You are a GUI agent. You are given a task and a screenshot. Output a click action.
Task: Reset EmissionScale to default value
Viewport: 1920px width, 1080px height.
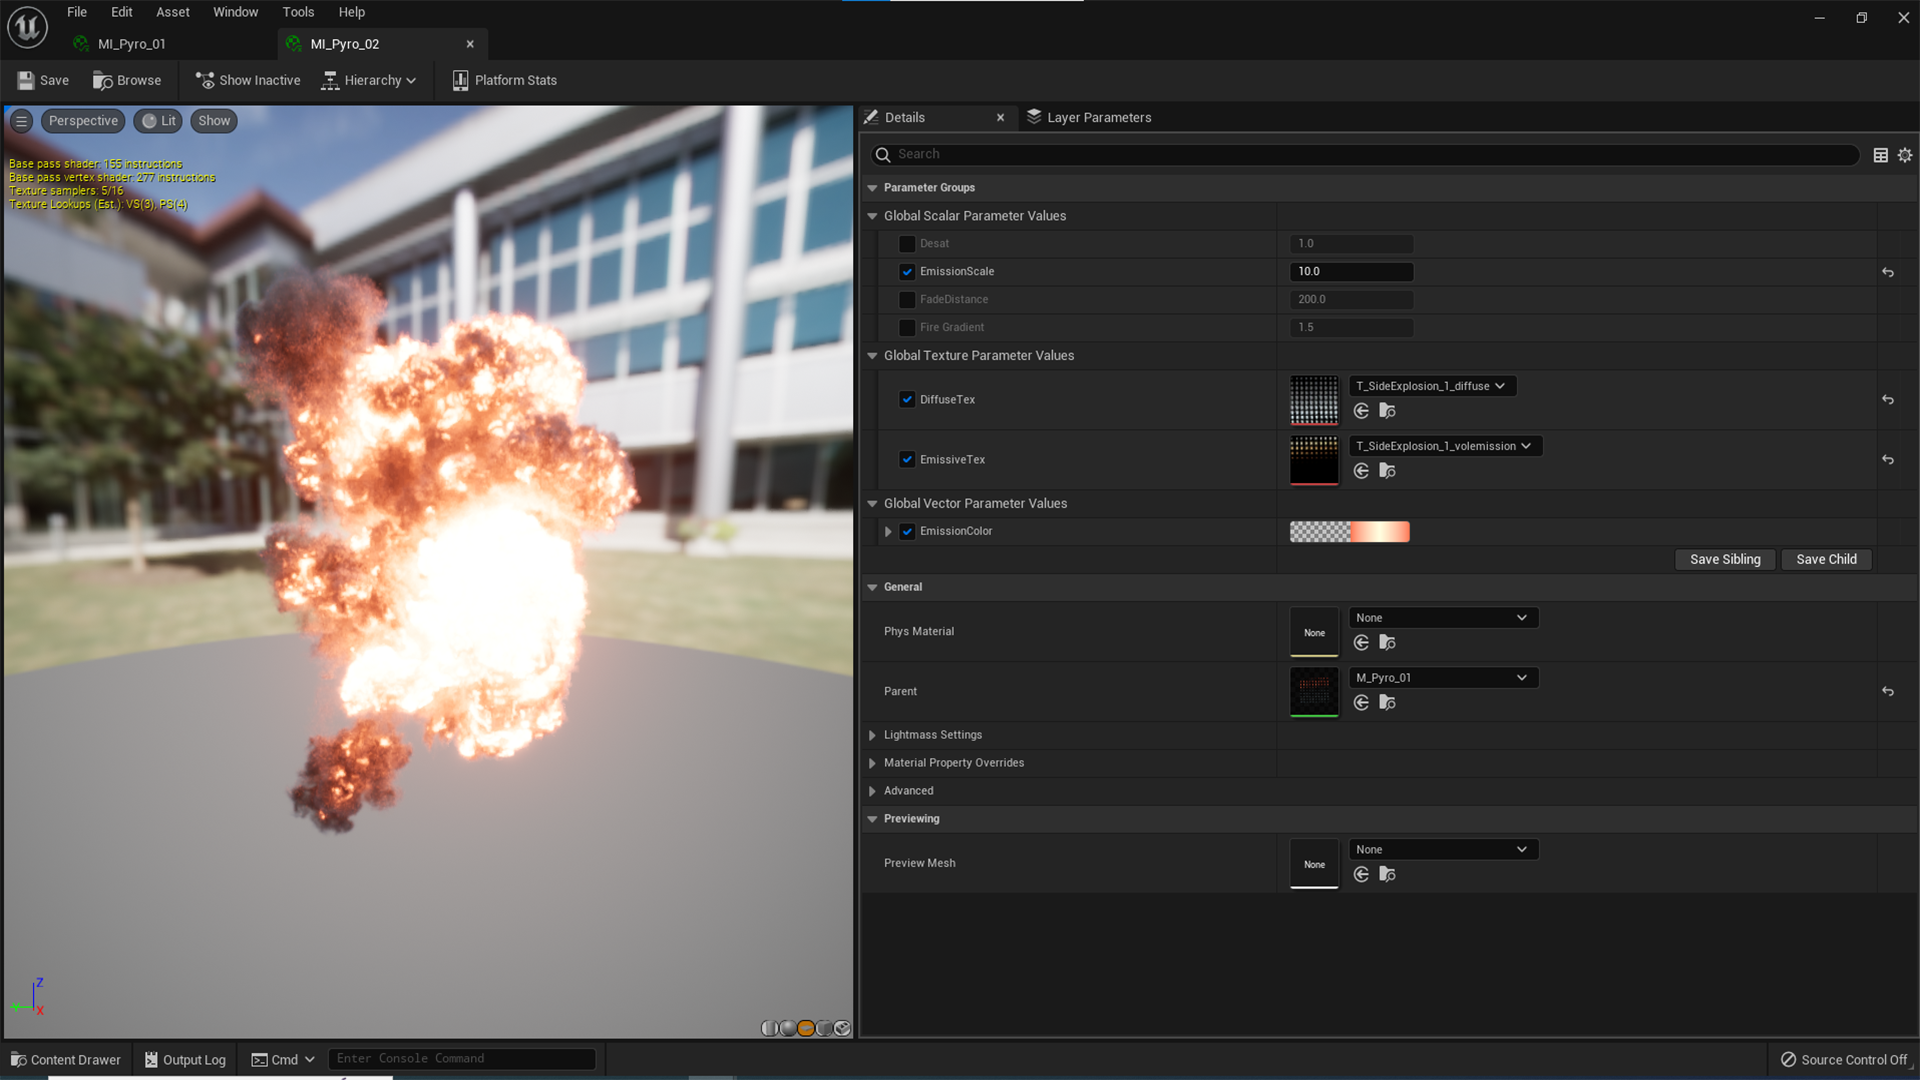(x=1888, y=272)
